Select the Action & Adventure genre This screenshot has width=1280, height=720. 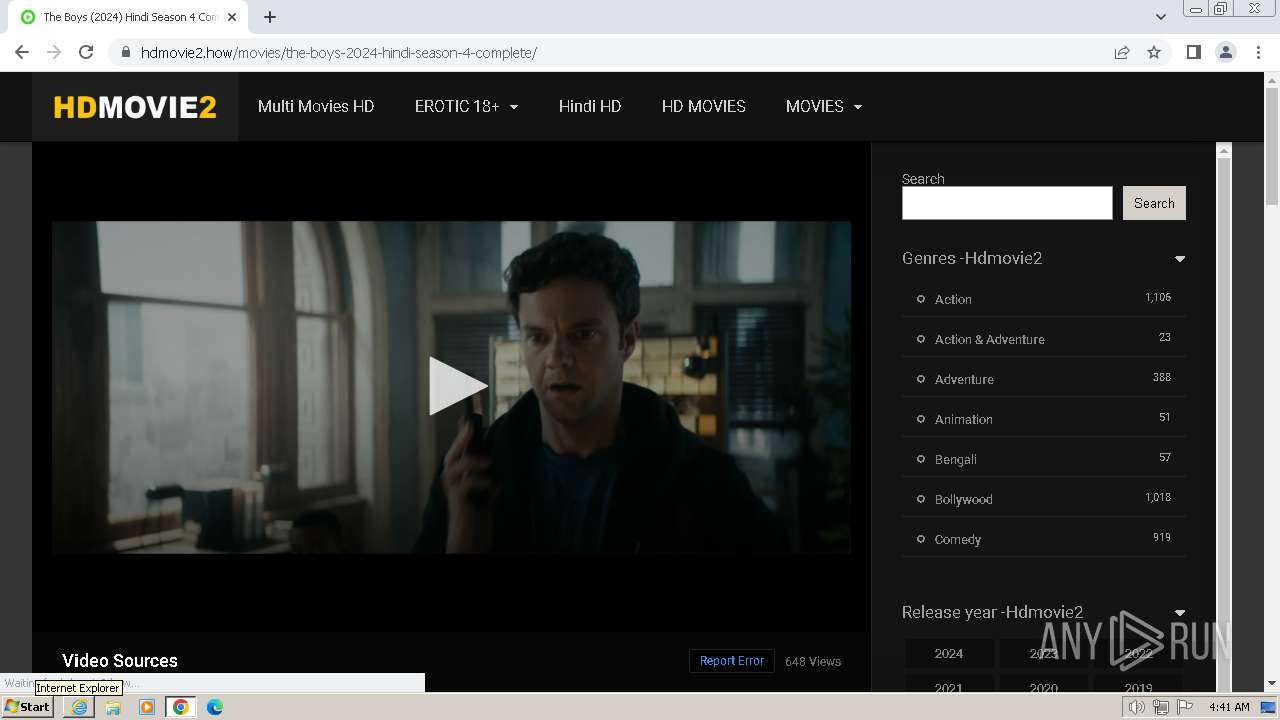(x=990, y=339)
